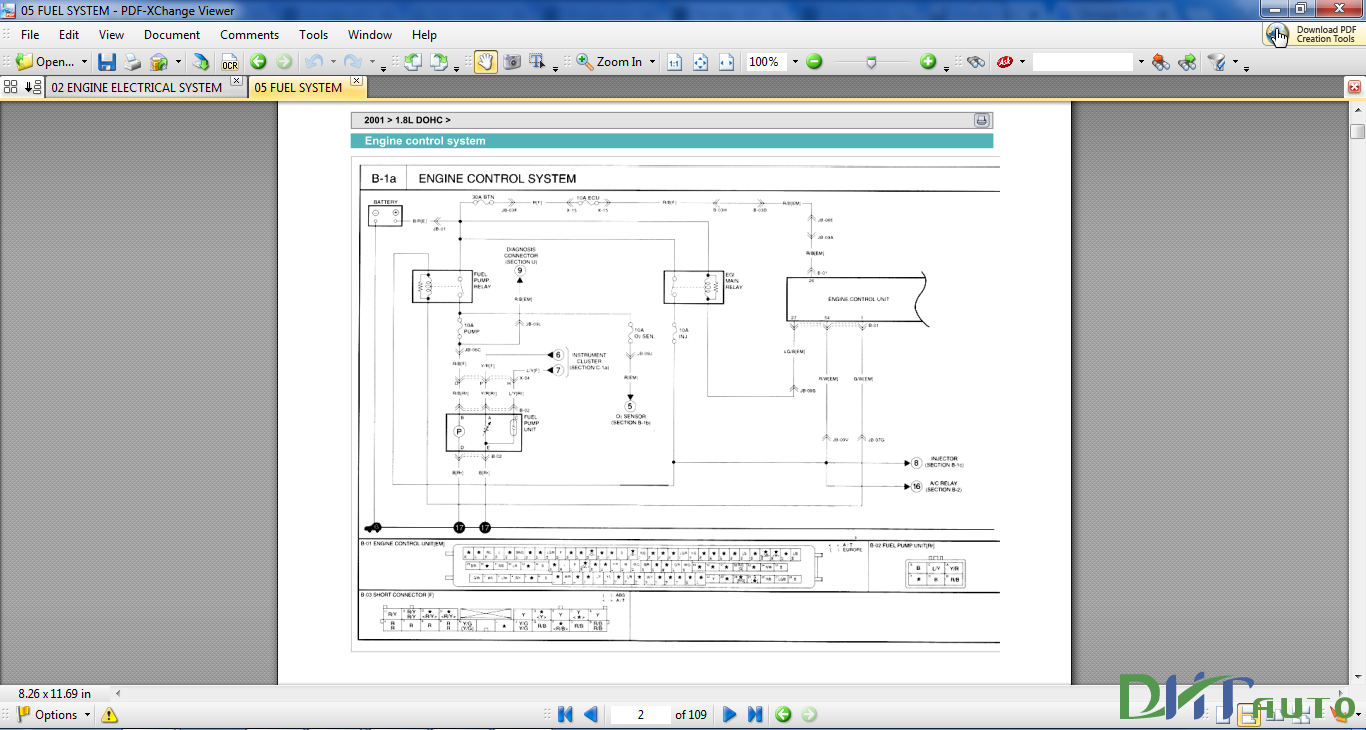Click the page number field

[640, 714]
